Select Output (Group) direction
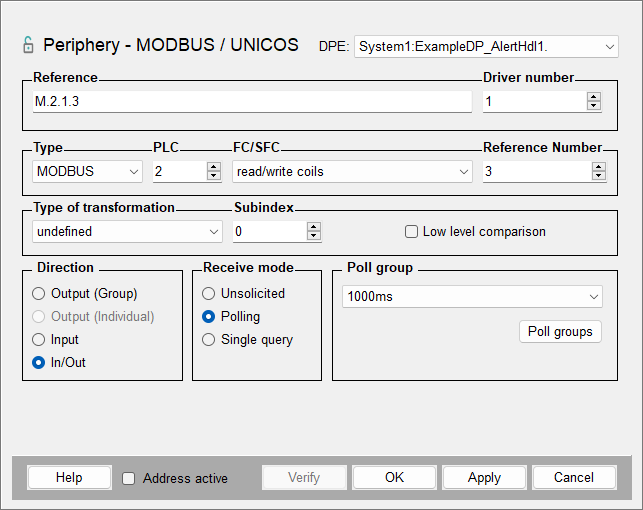 39,294
